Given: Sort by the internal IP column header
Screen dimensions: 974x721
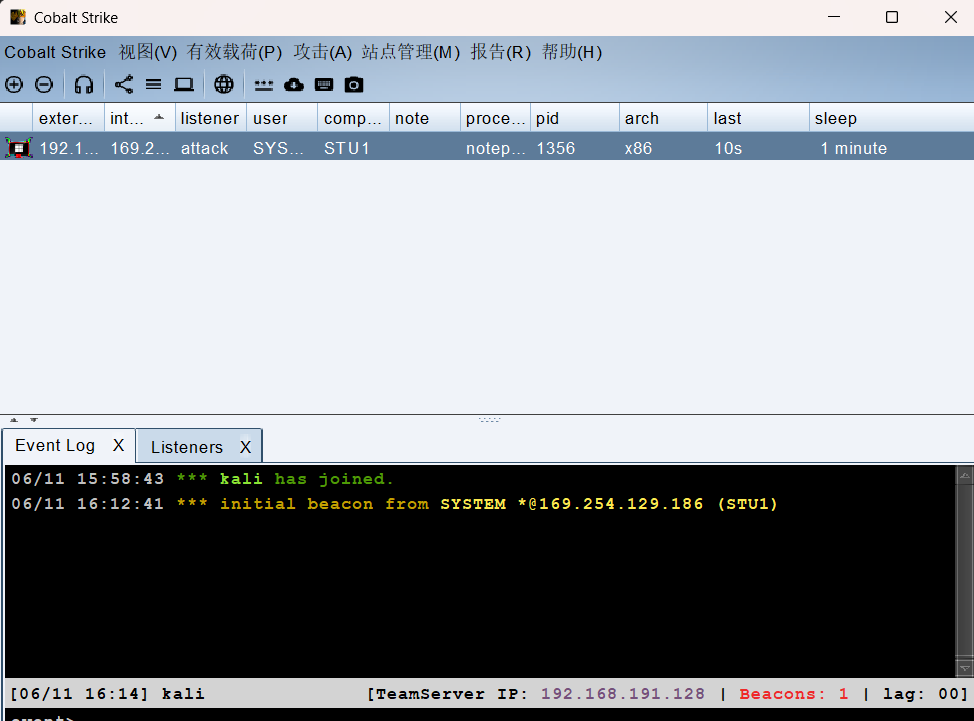Looking at the screenshot, I should tap(139, 118).
